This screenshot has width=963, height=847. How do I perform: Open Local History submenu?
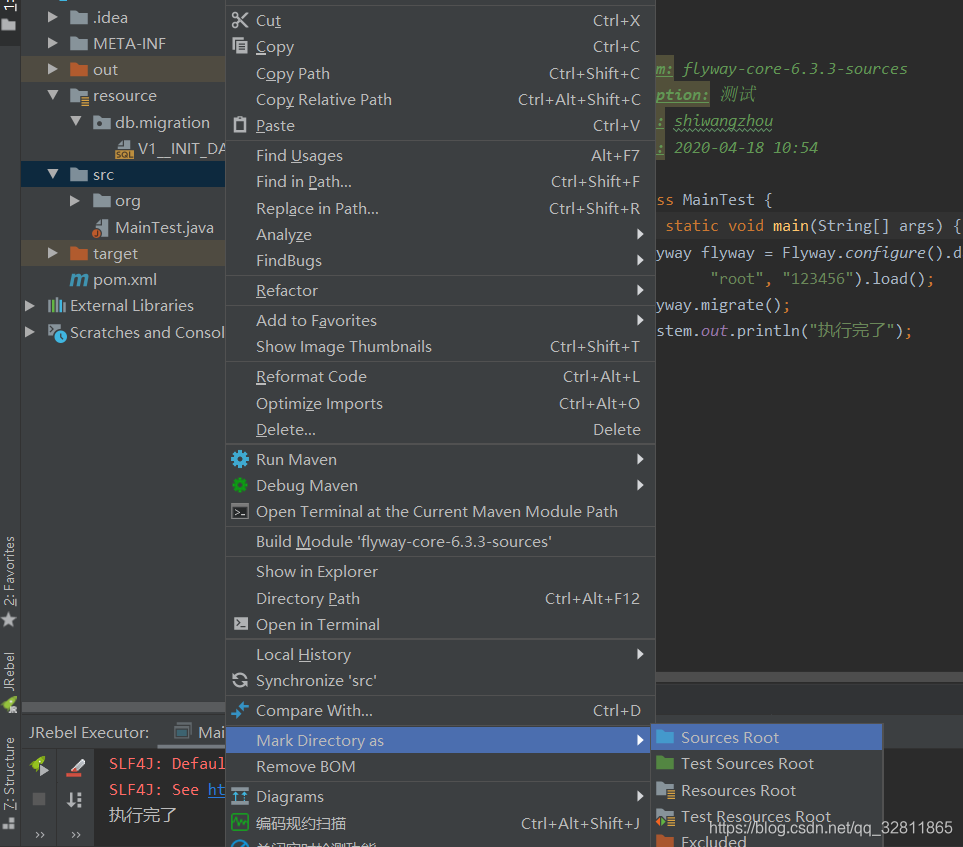point(440,655)
